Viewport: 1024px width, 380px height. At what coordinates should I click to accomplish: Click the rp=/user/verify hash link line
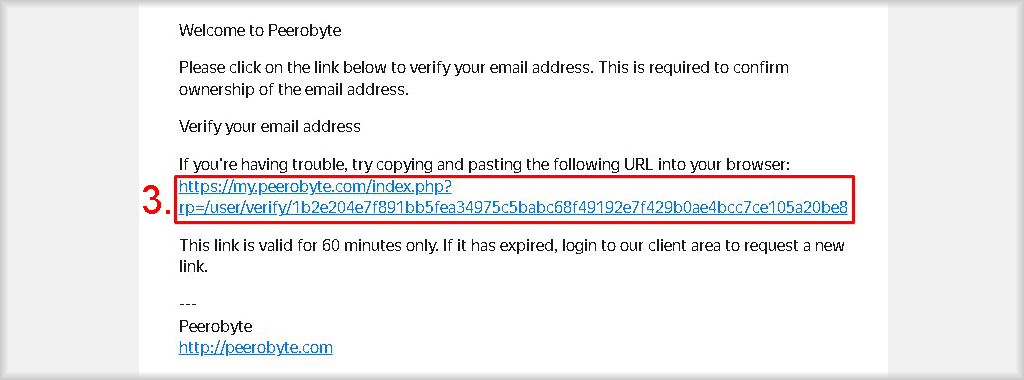point(513,208)
